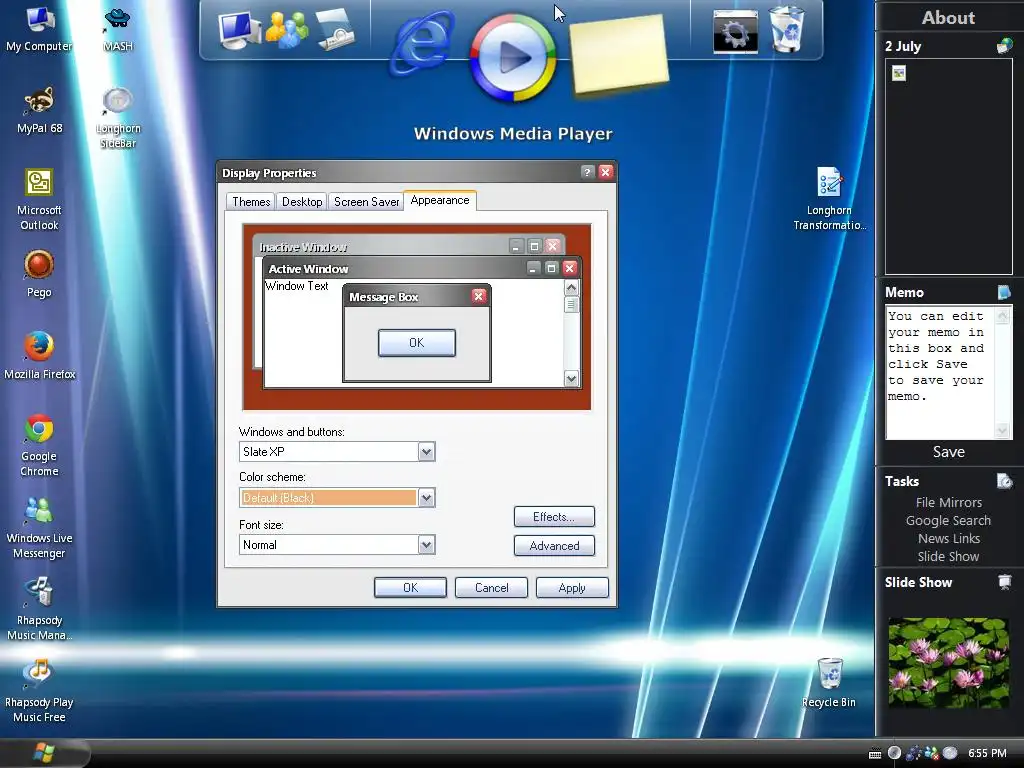The height and width of the screenshot is (768, 1024).
Task: Click inside the Memo text box
Action: click(x=940, y=372)
